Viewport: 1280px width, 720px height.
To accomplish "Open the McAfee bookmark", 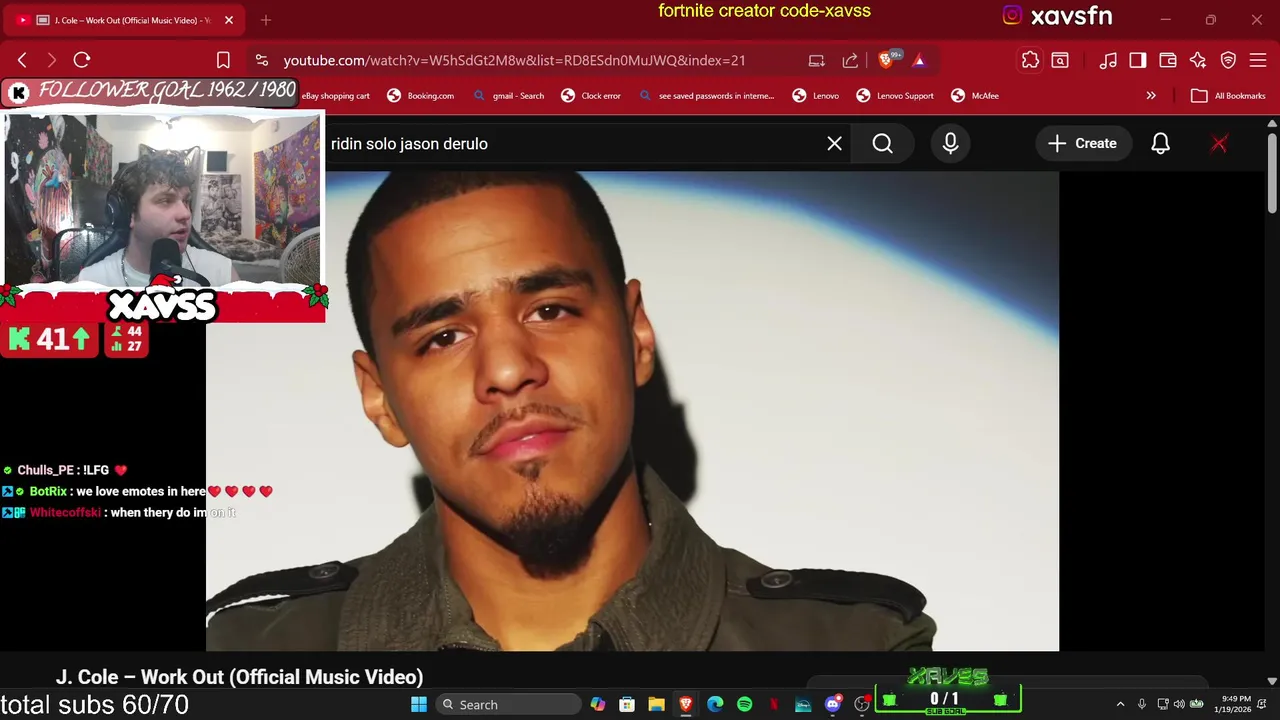I will 975,96.
